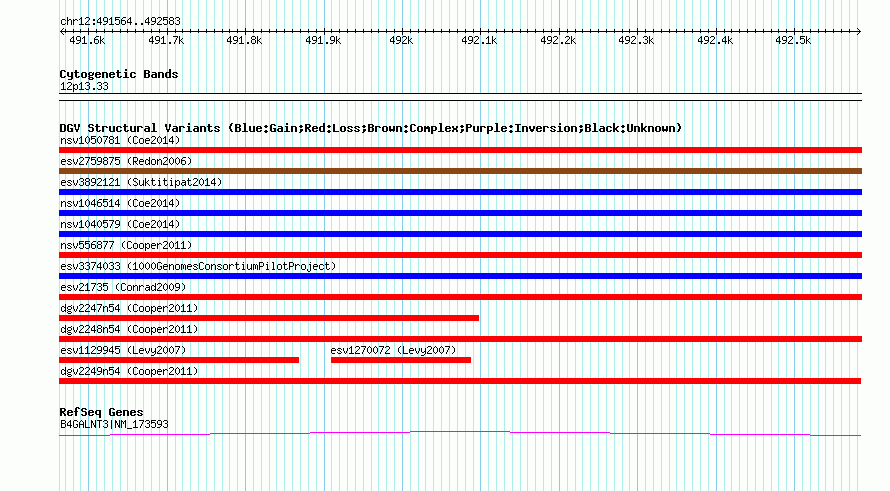Open gene label B4GALNT3|NM_173593
This screenshot has height=491, width=890.
tap(114, 424)
